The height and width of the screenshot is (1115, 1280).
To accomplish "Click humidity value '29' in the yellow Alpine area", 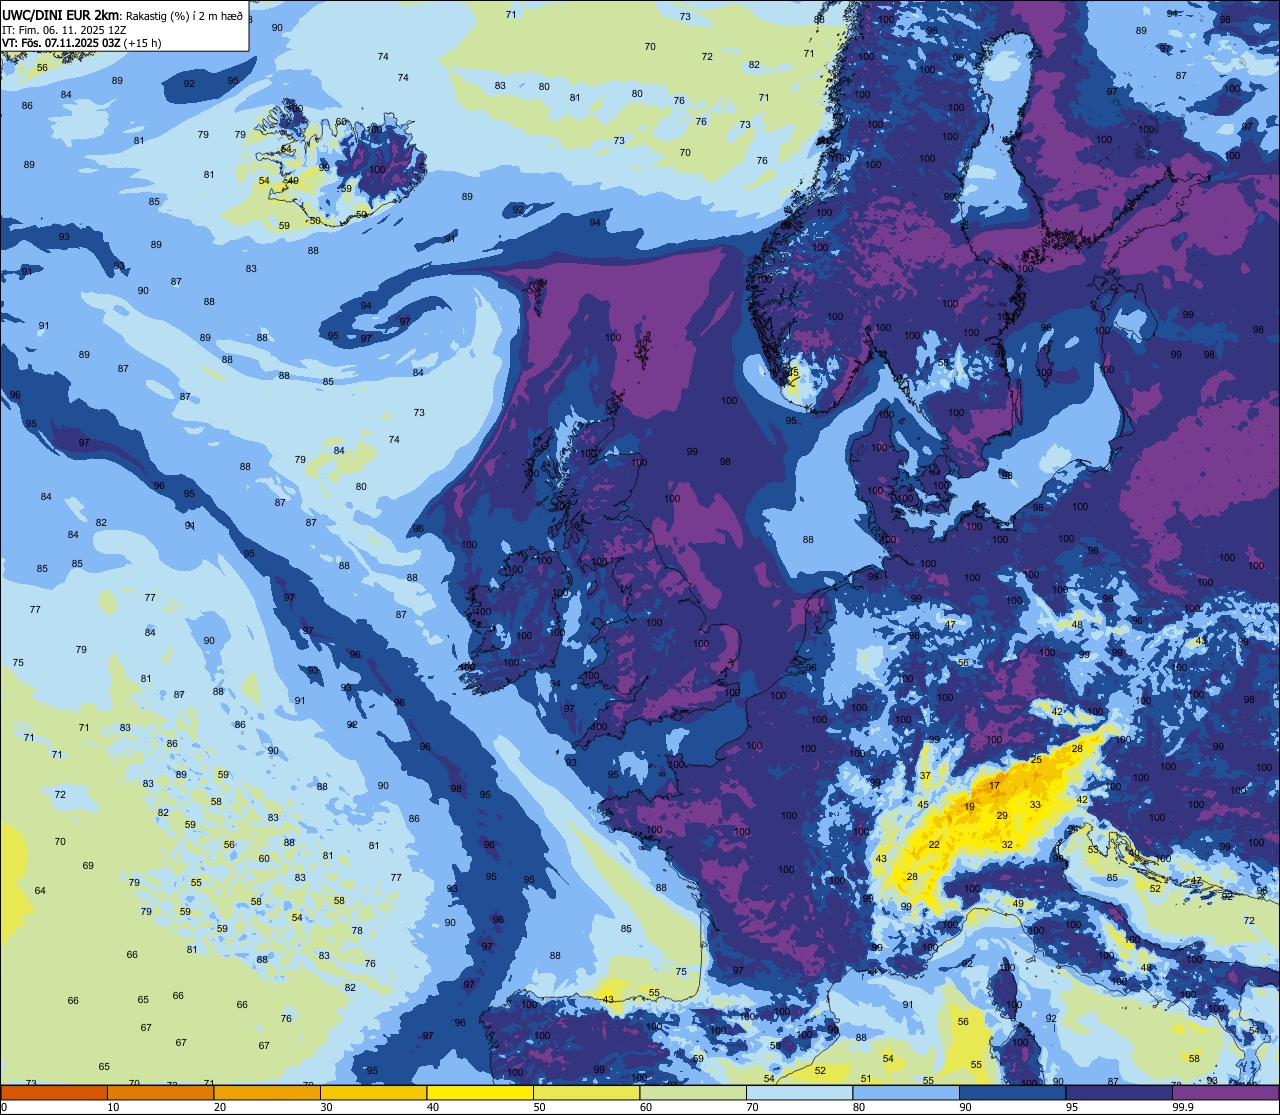I will pyautogui.click(x=1002, y=816).
